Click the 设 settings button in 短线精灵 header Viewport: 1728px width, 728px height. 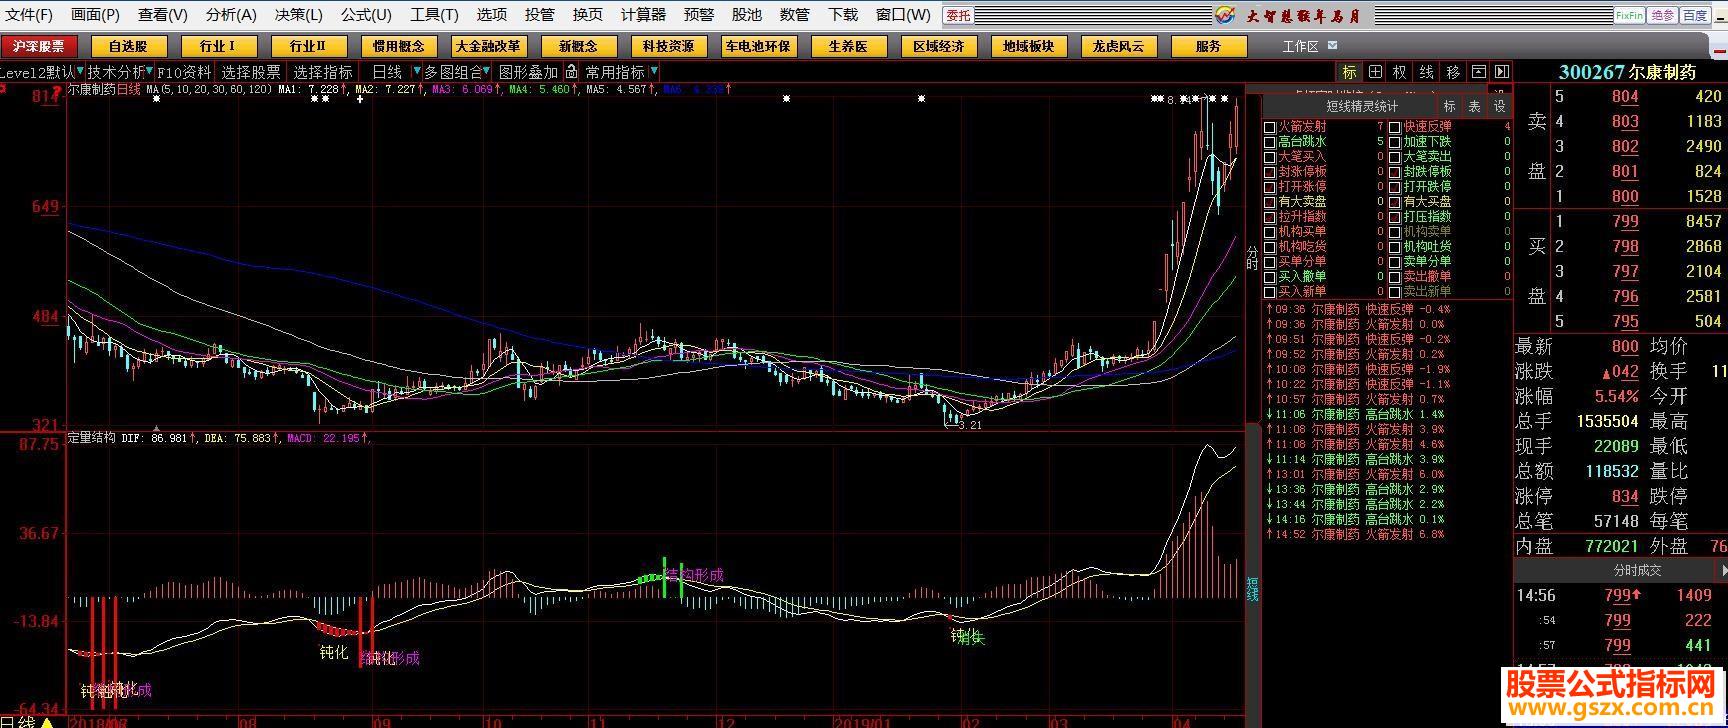(1499, 106)
